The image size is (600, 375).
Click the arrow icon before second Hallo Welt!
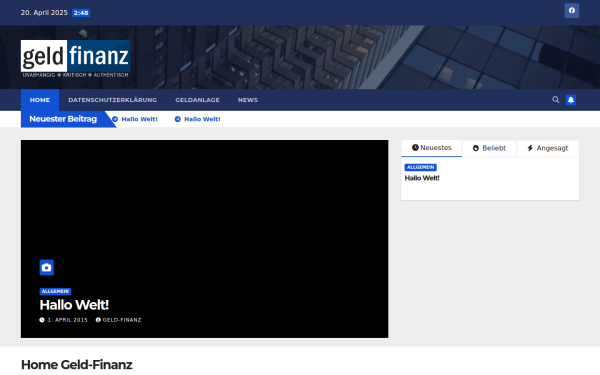(x=178, y=119)
